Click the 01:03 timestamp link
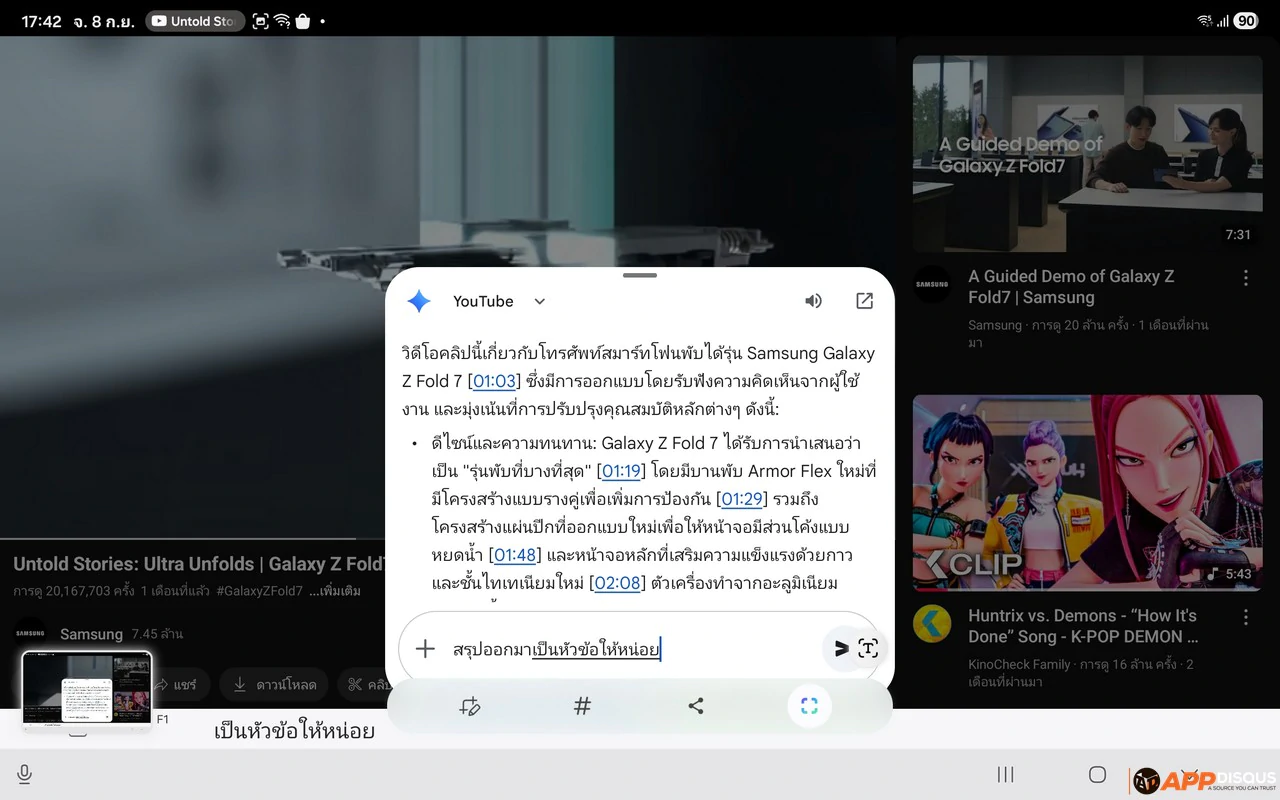 pos(494,381)
